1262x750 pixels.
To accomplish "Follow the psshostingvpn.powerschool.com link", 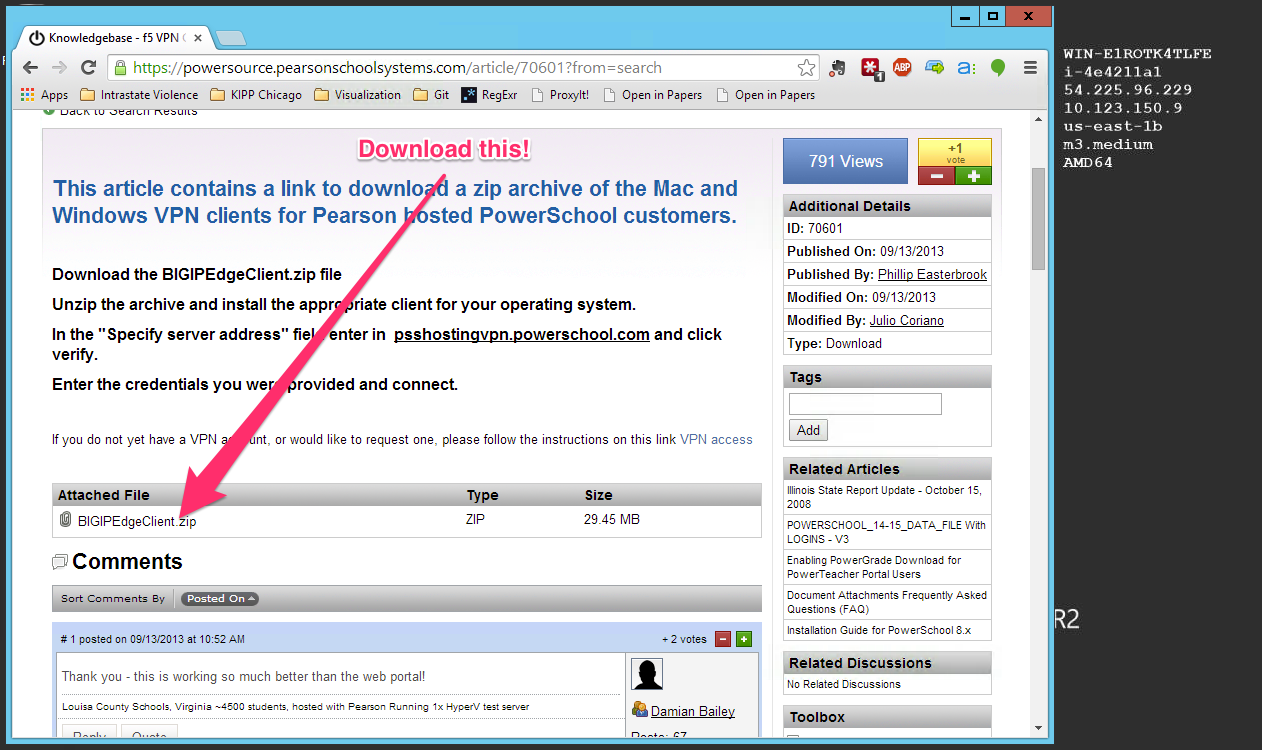I will coord(522,334).
